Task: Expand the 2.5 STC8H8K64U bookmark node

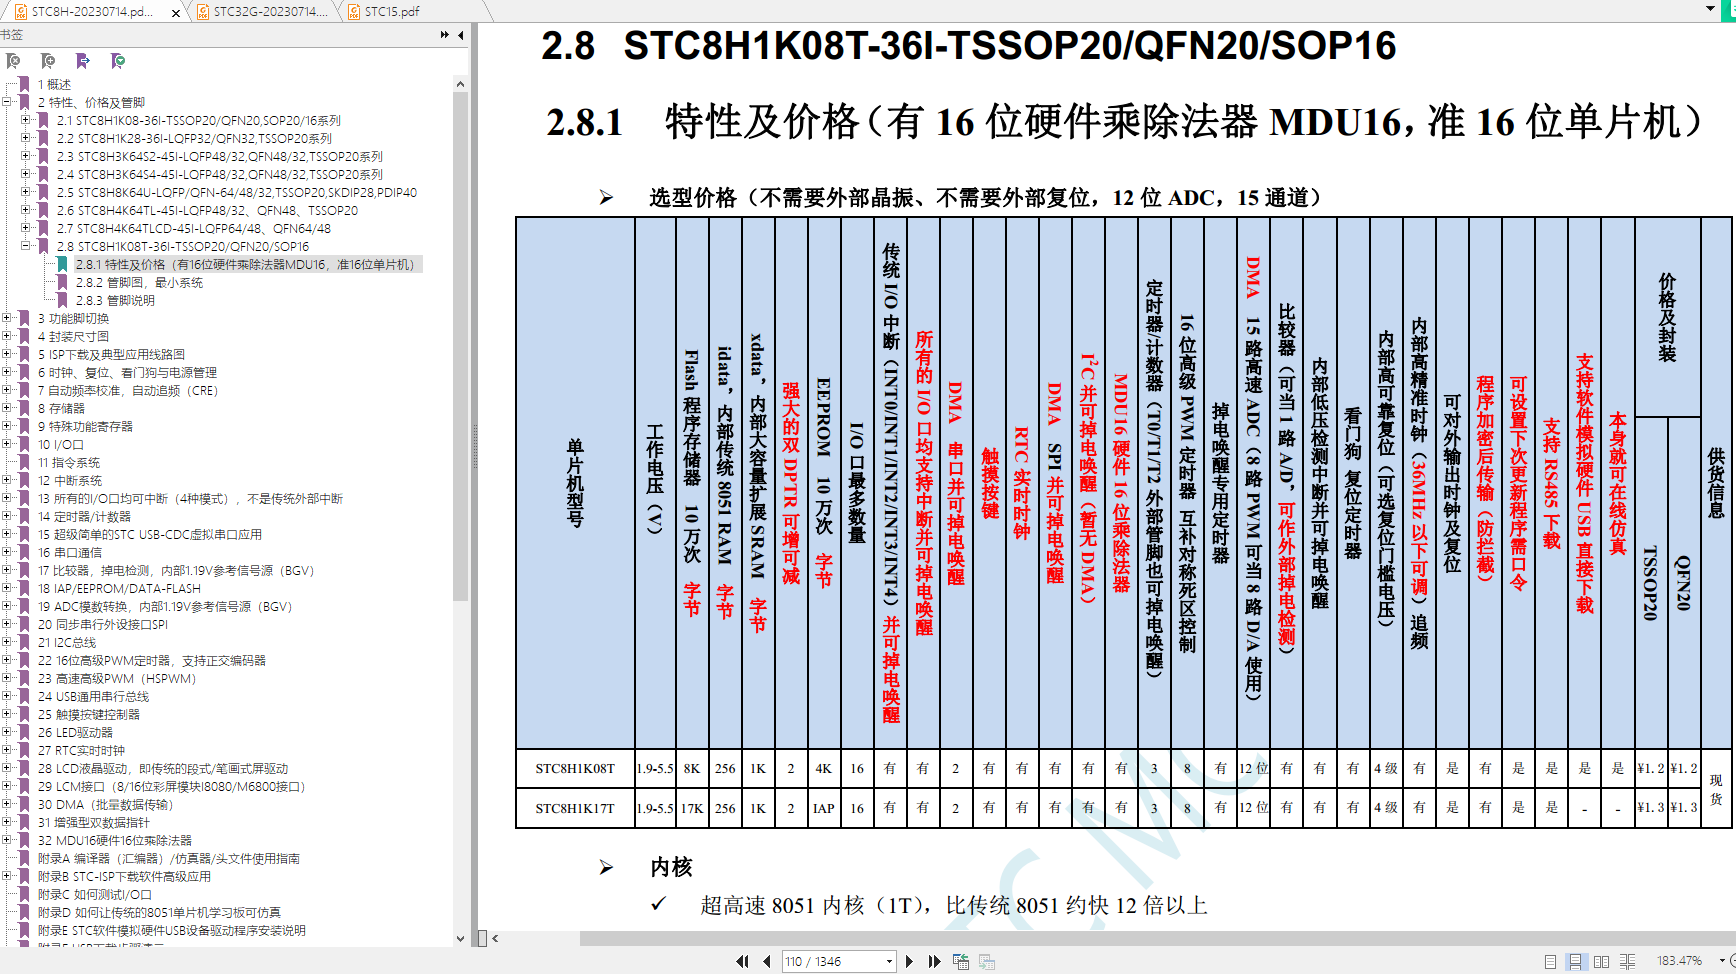Action: tap(26, 192)
